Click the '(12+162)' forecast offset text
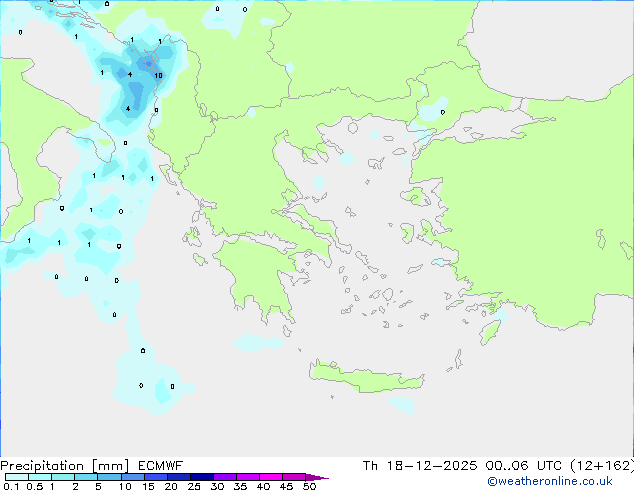The image size is (634, 490). point(602,466)
